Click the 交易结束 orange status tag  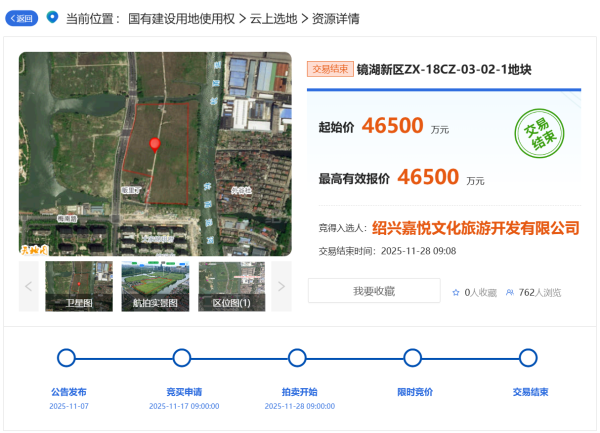(x=329, y=70)
